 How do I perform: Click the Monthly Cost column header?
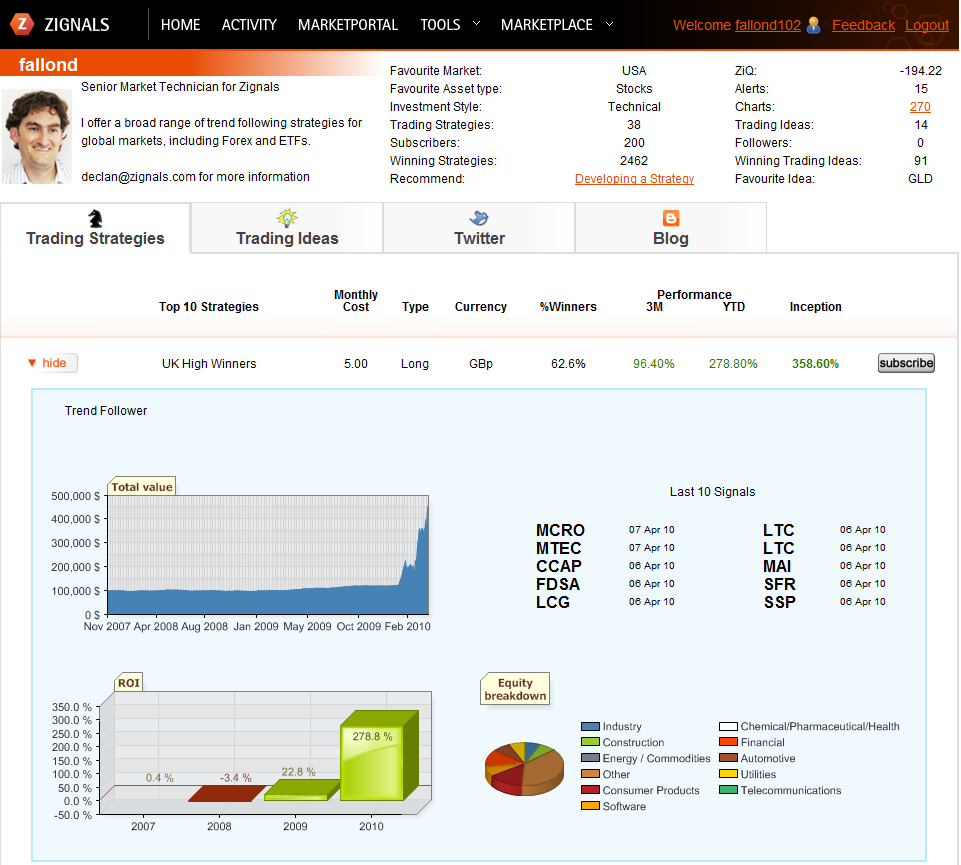355,300
